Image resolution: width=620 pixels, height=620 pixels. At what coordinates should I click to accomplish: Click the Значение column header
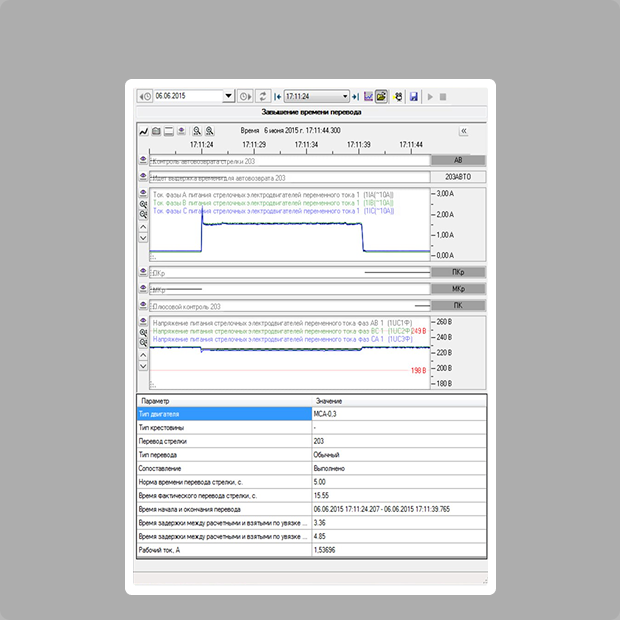point(399,401)
